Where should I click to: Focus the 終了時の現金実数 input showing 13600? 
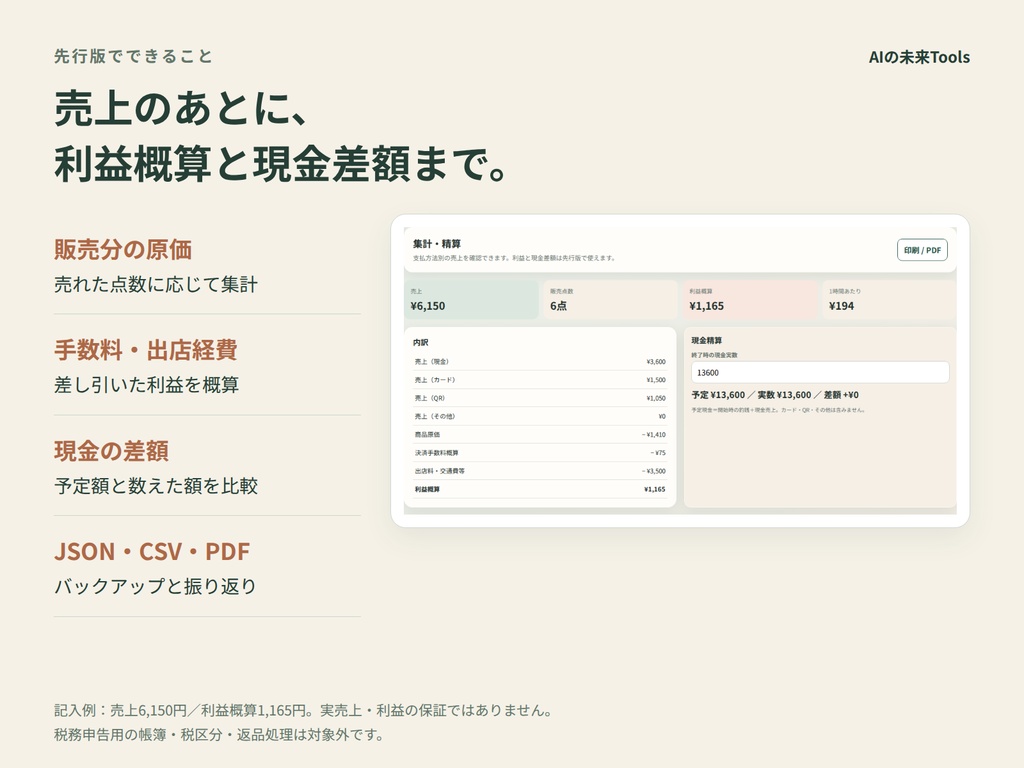point(820,372)
